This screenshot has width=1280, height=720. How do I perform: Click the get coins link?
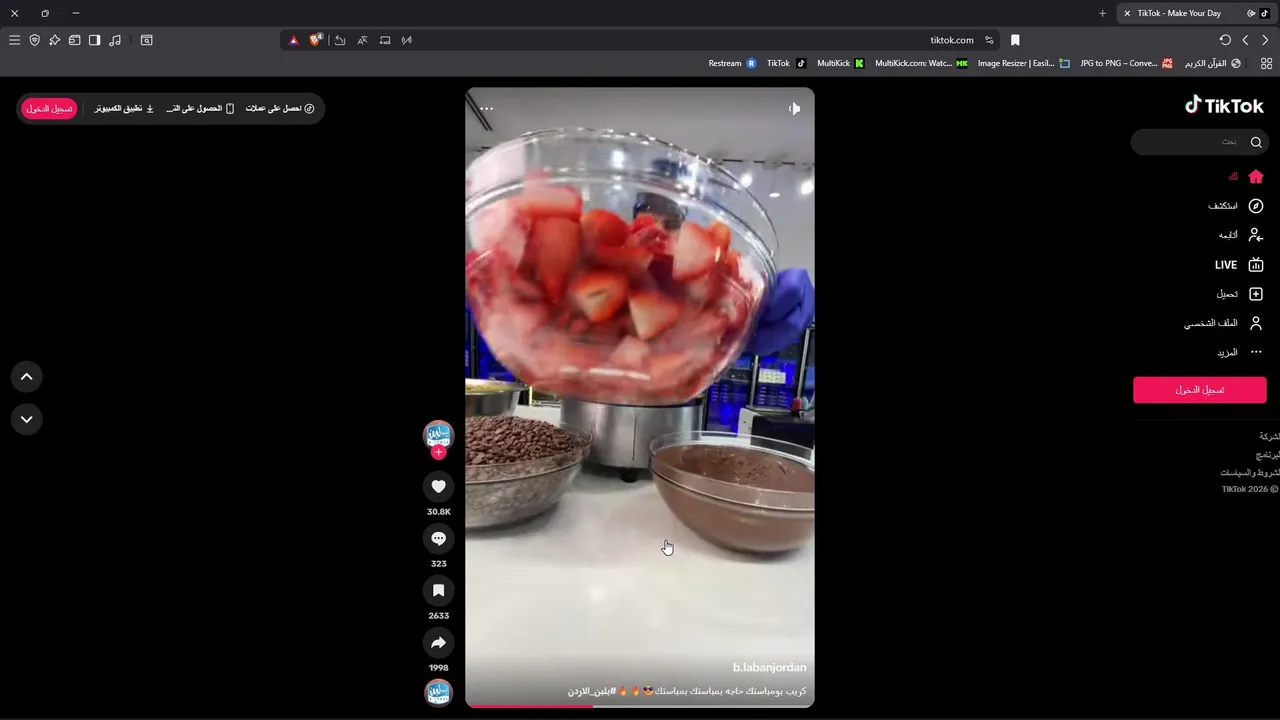pos(280,108)
